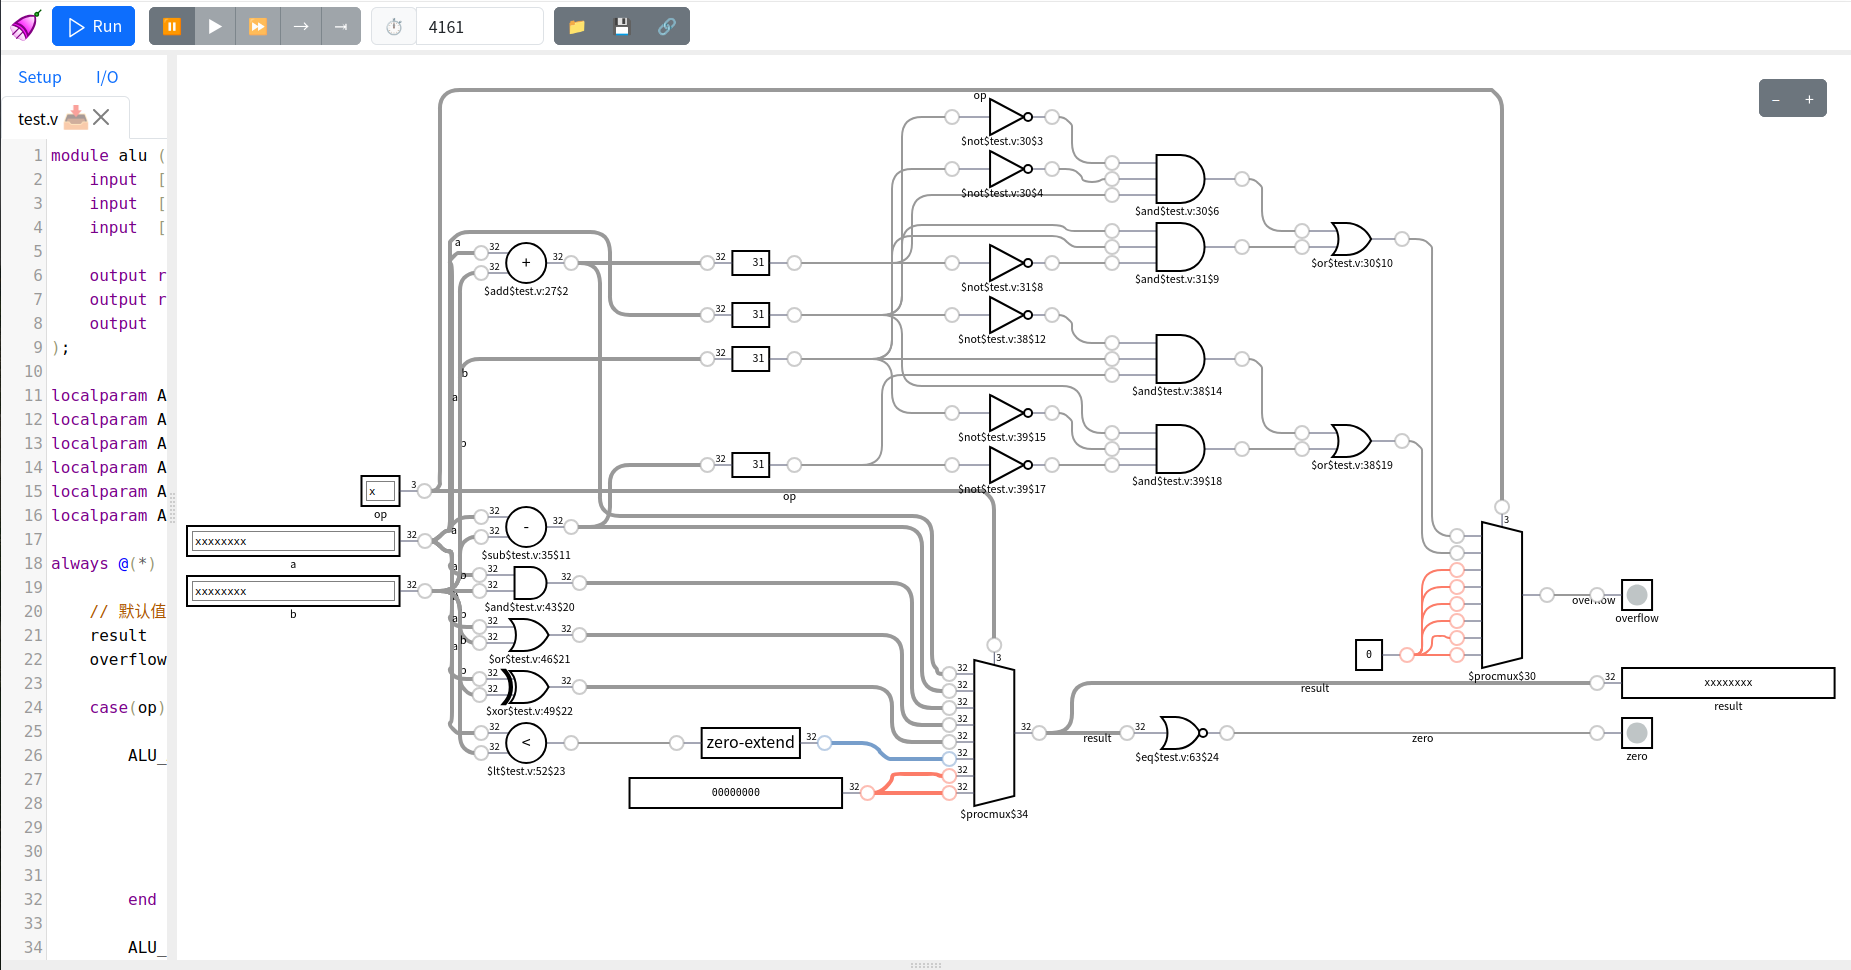This screenshot has height=970, width=1851.
Task: Select the NOT gate $not$test.v:39$15
Action: 1010,413
